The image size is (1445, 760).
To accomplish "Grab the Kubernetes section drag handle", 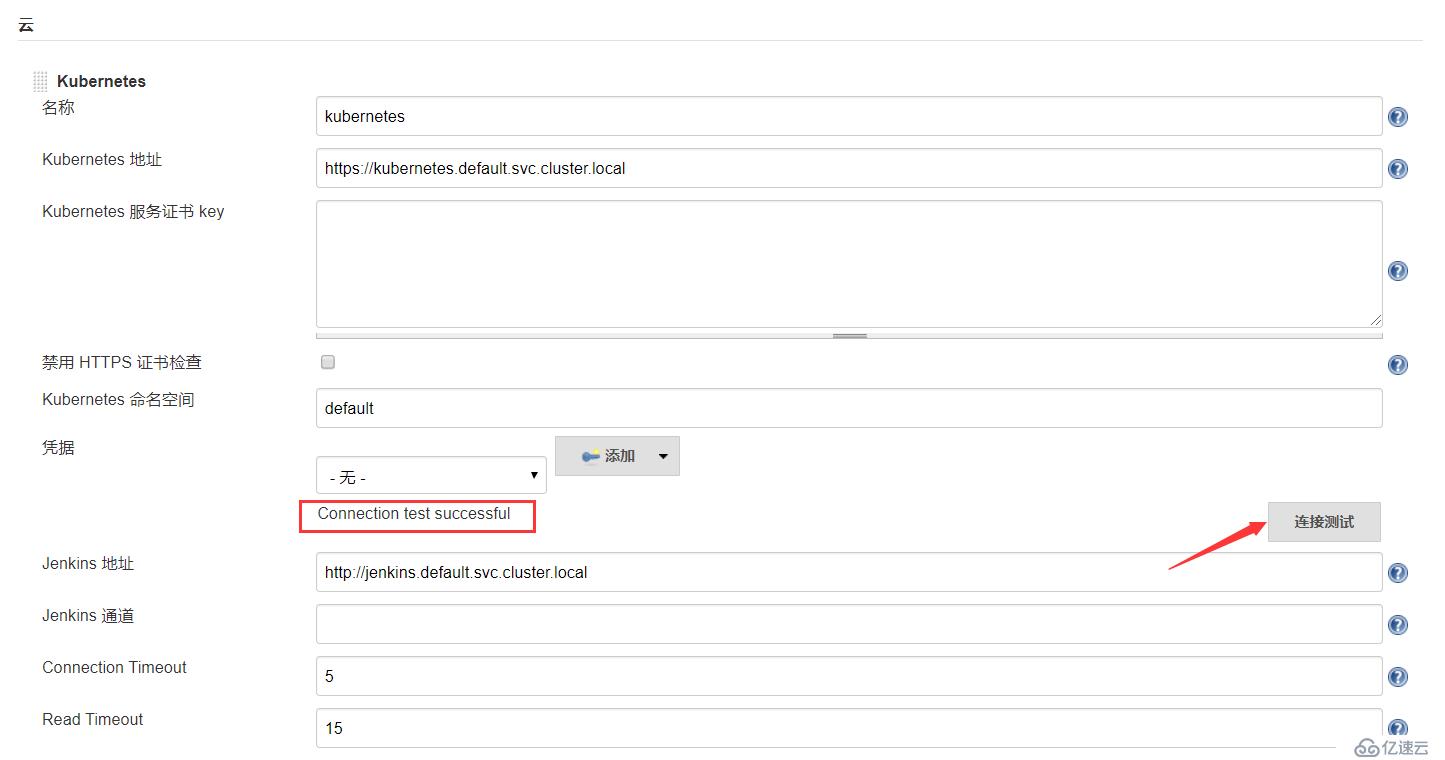I will [40, 82].
